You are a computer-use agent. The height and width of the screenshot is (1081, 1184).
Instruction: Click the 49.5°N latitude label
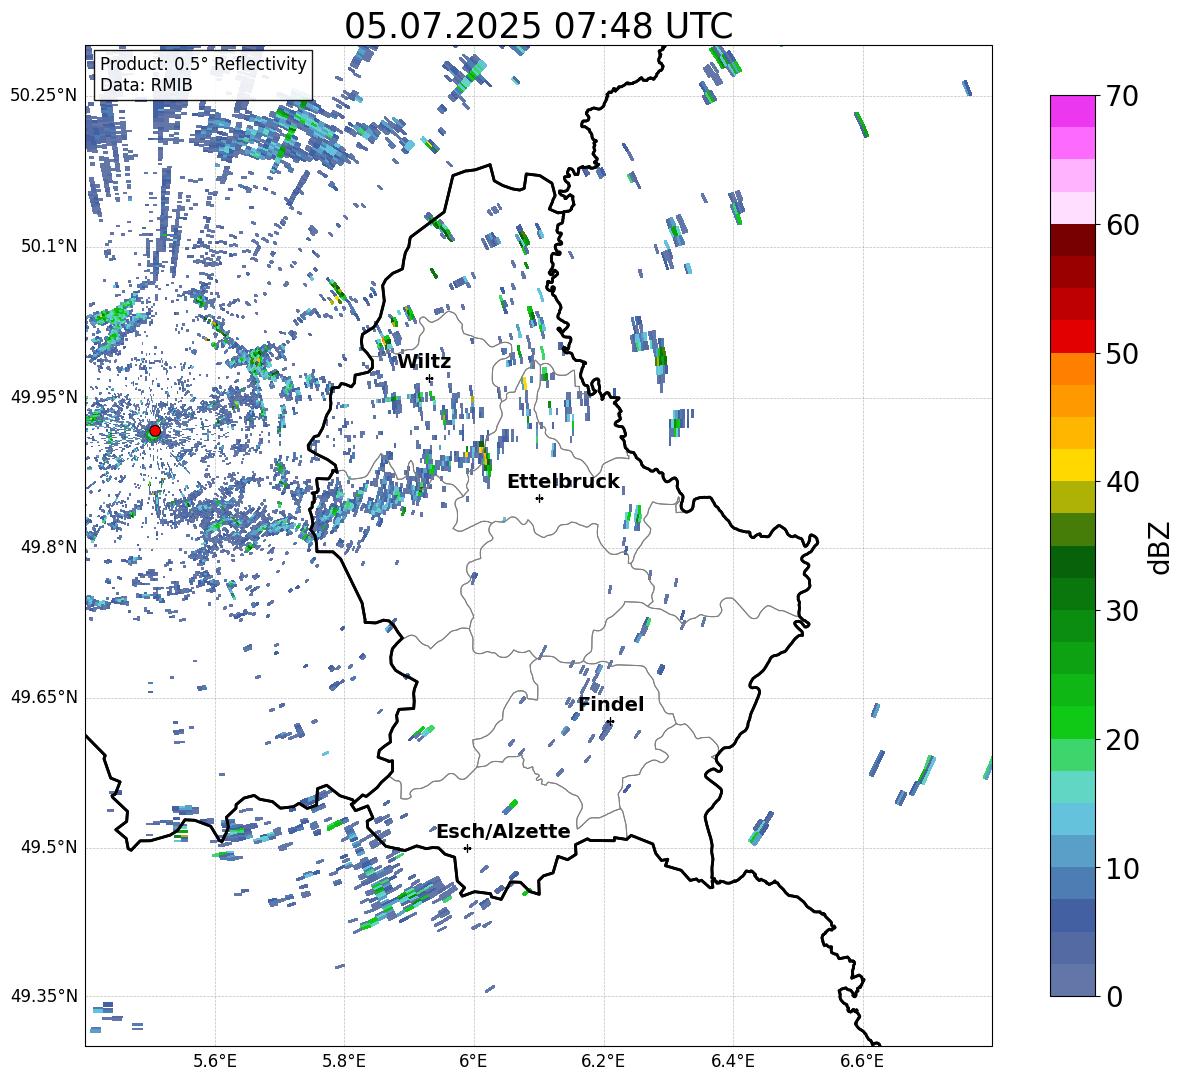[x=49, y=847]
